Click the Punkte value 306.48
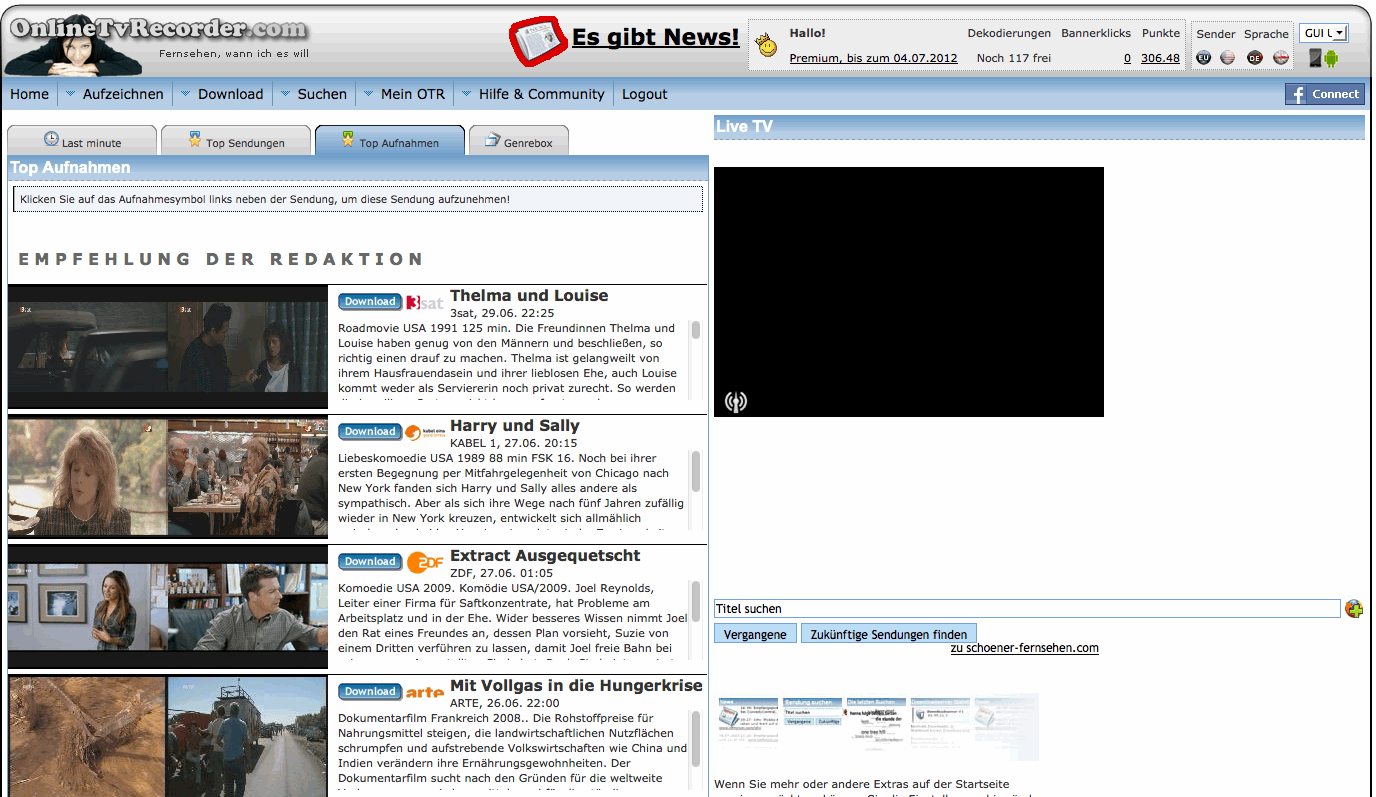 (1160, 58)
